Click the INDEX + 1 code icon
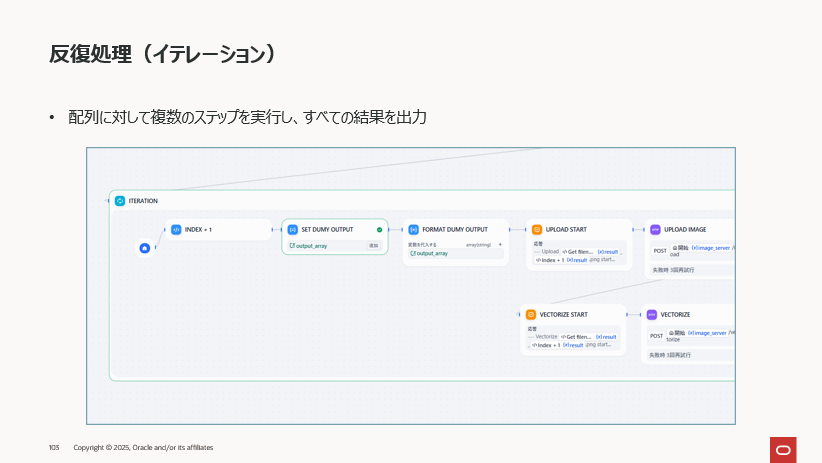 (x=176, y=230)
